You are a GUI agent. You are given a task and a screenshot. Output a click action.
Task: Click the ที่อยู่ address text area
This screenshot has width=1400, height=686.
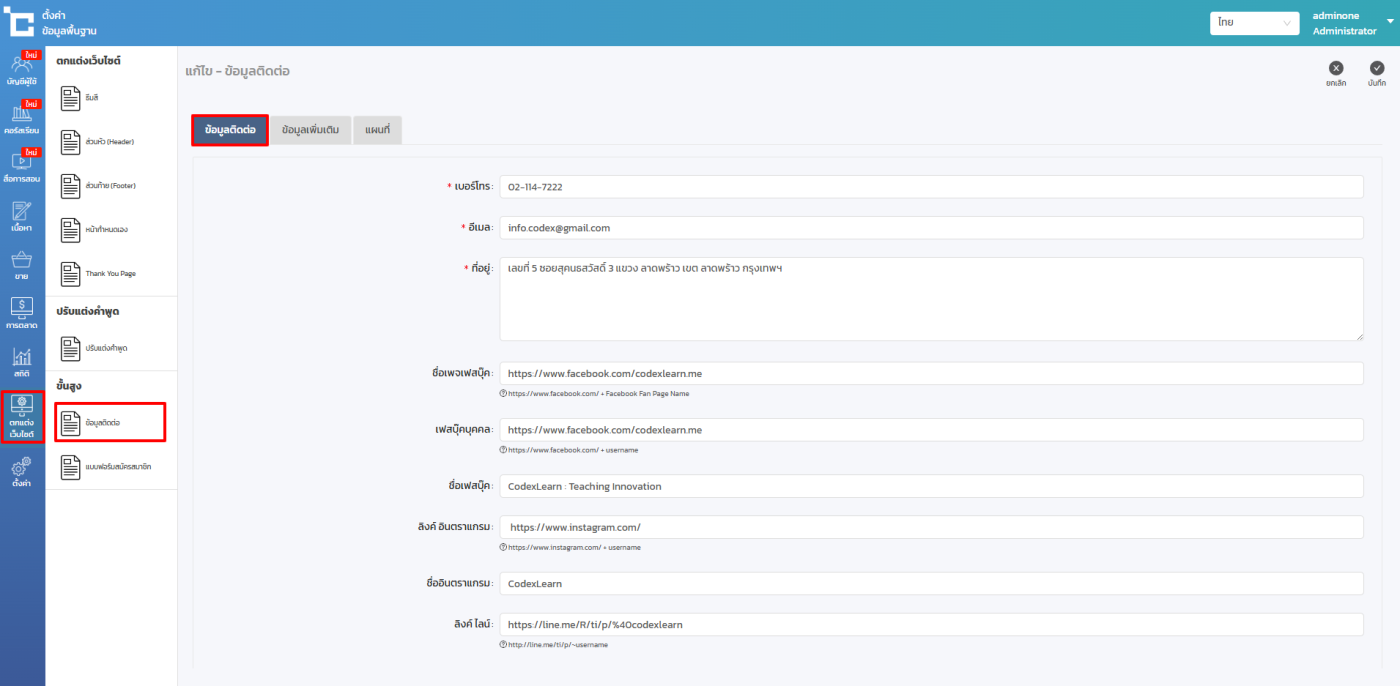930,298
